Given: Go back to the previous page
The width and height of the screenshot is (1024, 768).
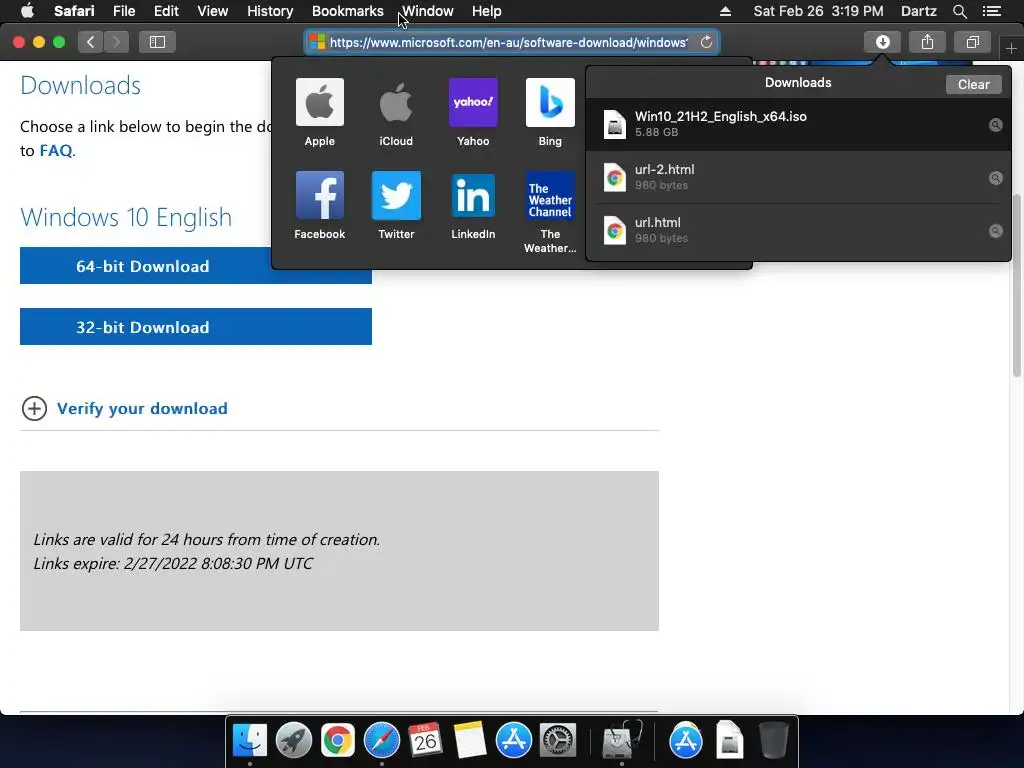Looking at the screenshot, I should pos(91,42).
